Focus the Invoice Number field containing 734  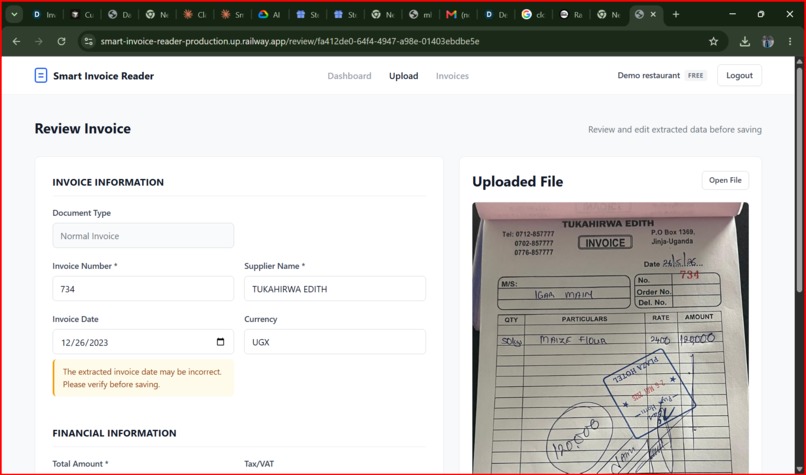tap(143, 289)
